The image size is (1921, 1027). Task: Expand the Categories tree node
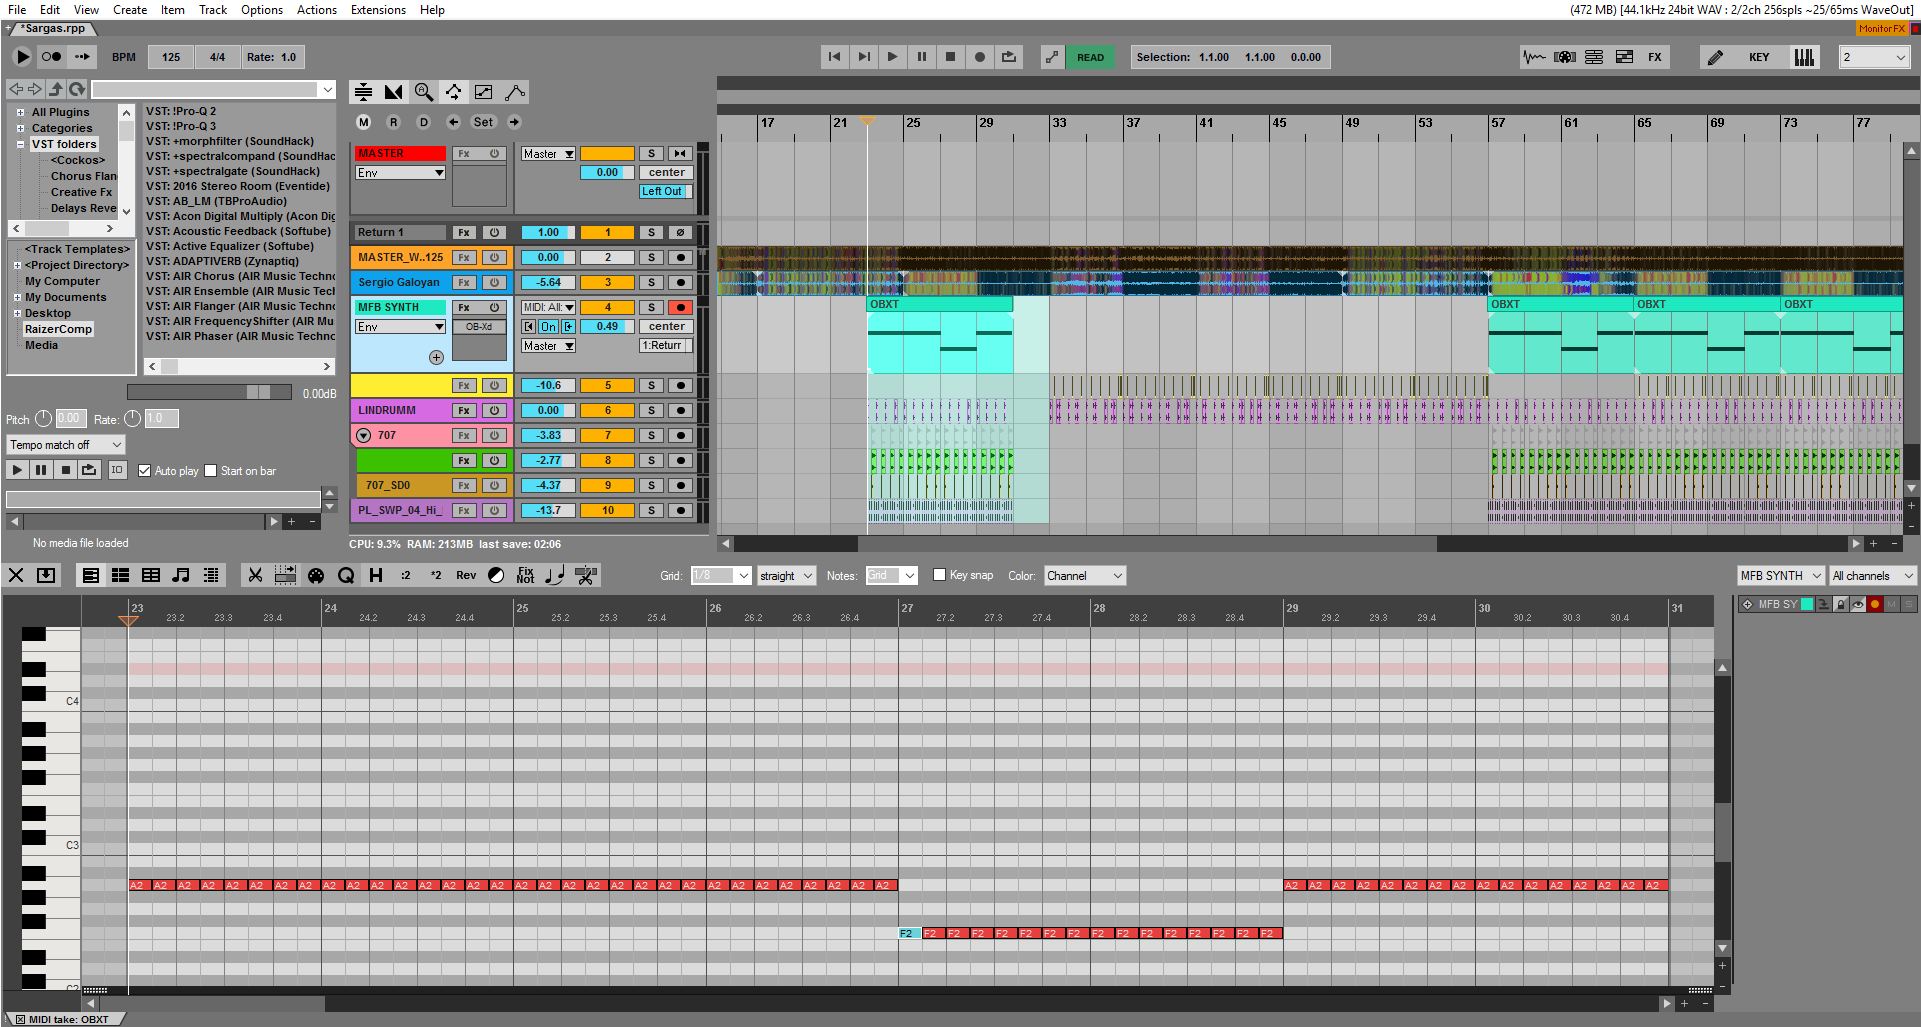click(20, 128)
